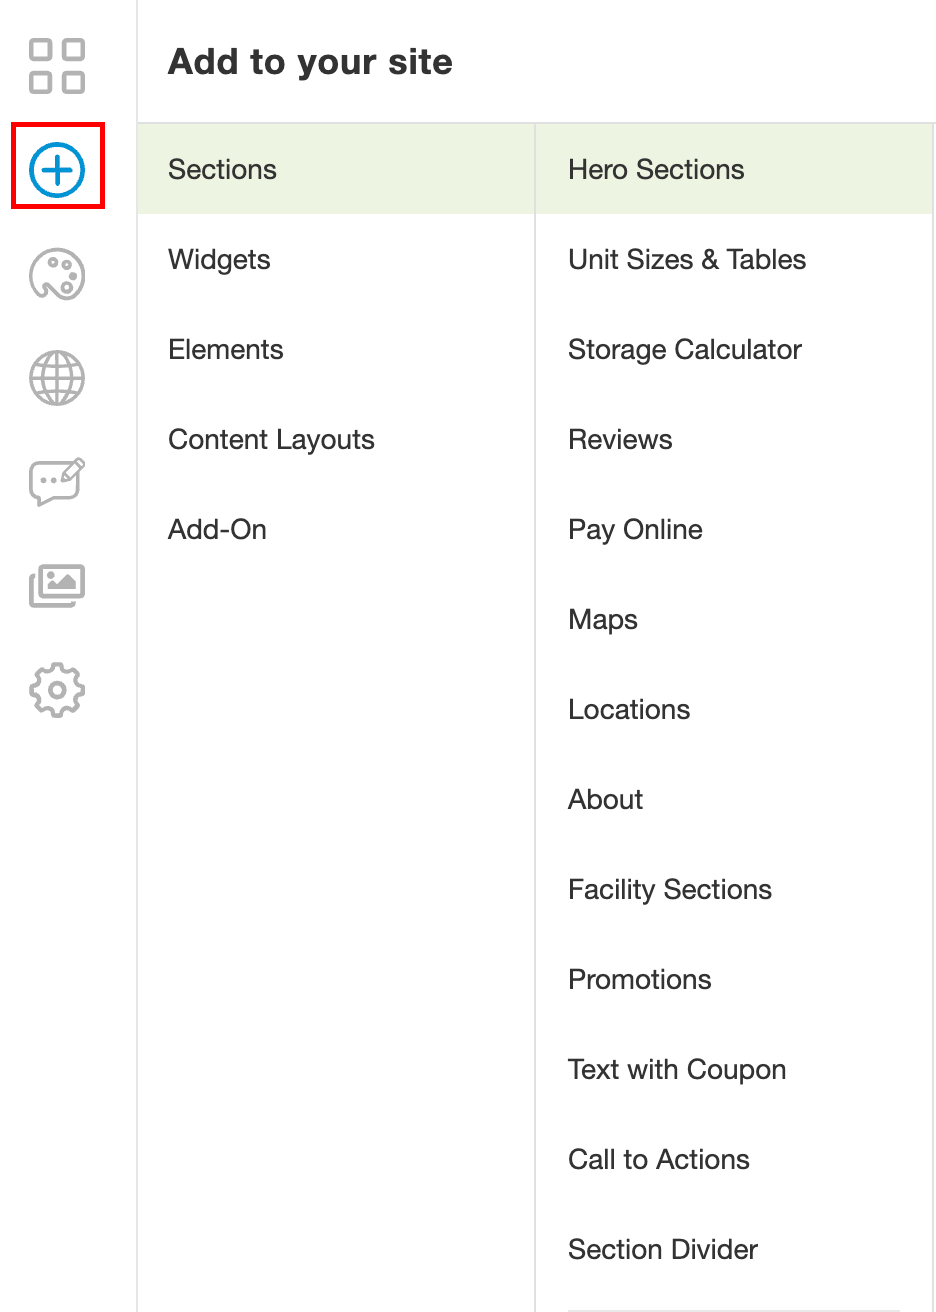The image size is (936, 1312).
Task: Choose Call to Actions section
Action: [659, 1160]
